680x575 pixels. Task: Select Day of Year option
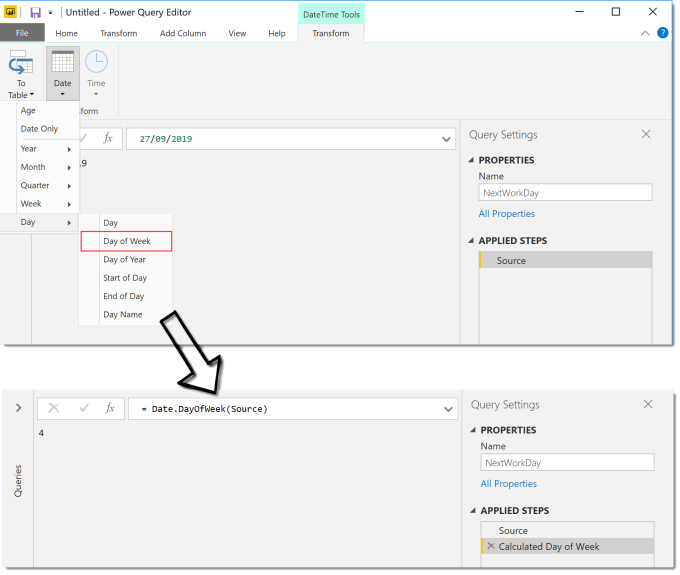click(126, 259)
